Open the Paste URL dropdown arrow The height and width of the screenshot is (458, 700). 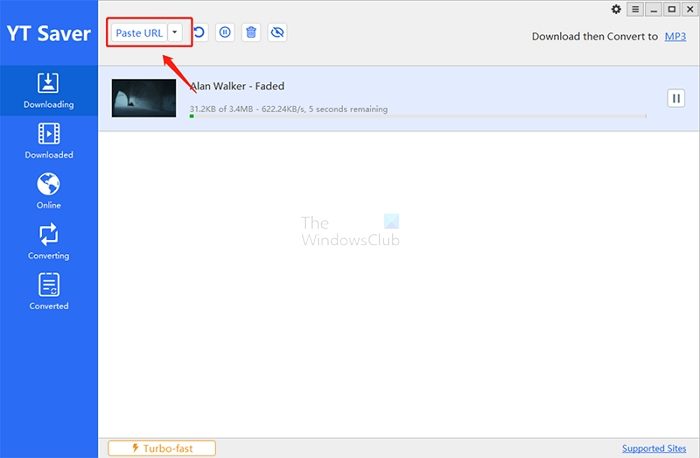(x=175, y=33)
